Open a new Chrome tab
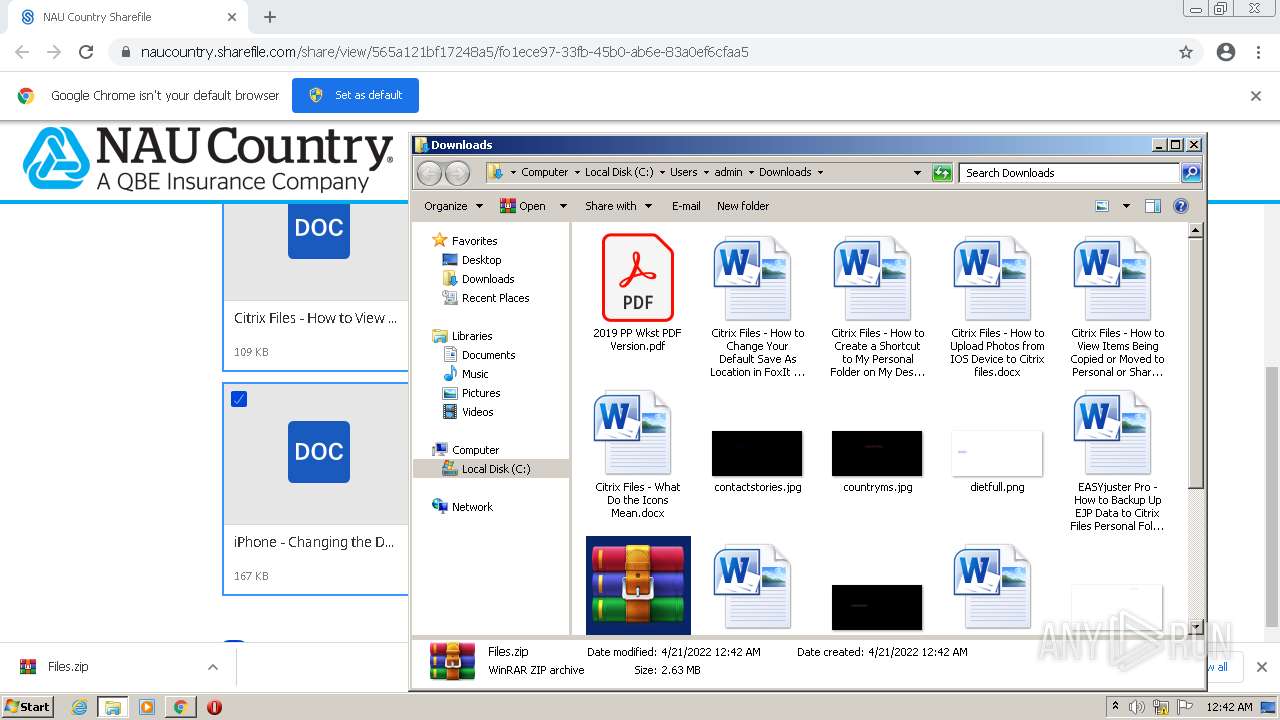Image resolution: width=1280 pixels, height=720 pixels. (x=270, y=17)
